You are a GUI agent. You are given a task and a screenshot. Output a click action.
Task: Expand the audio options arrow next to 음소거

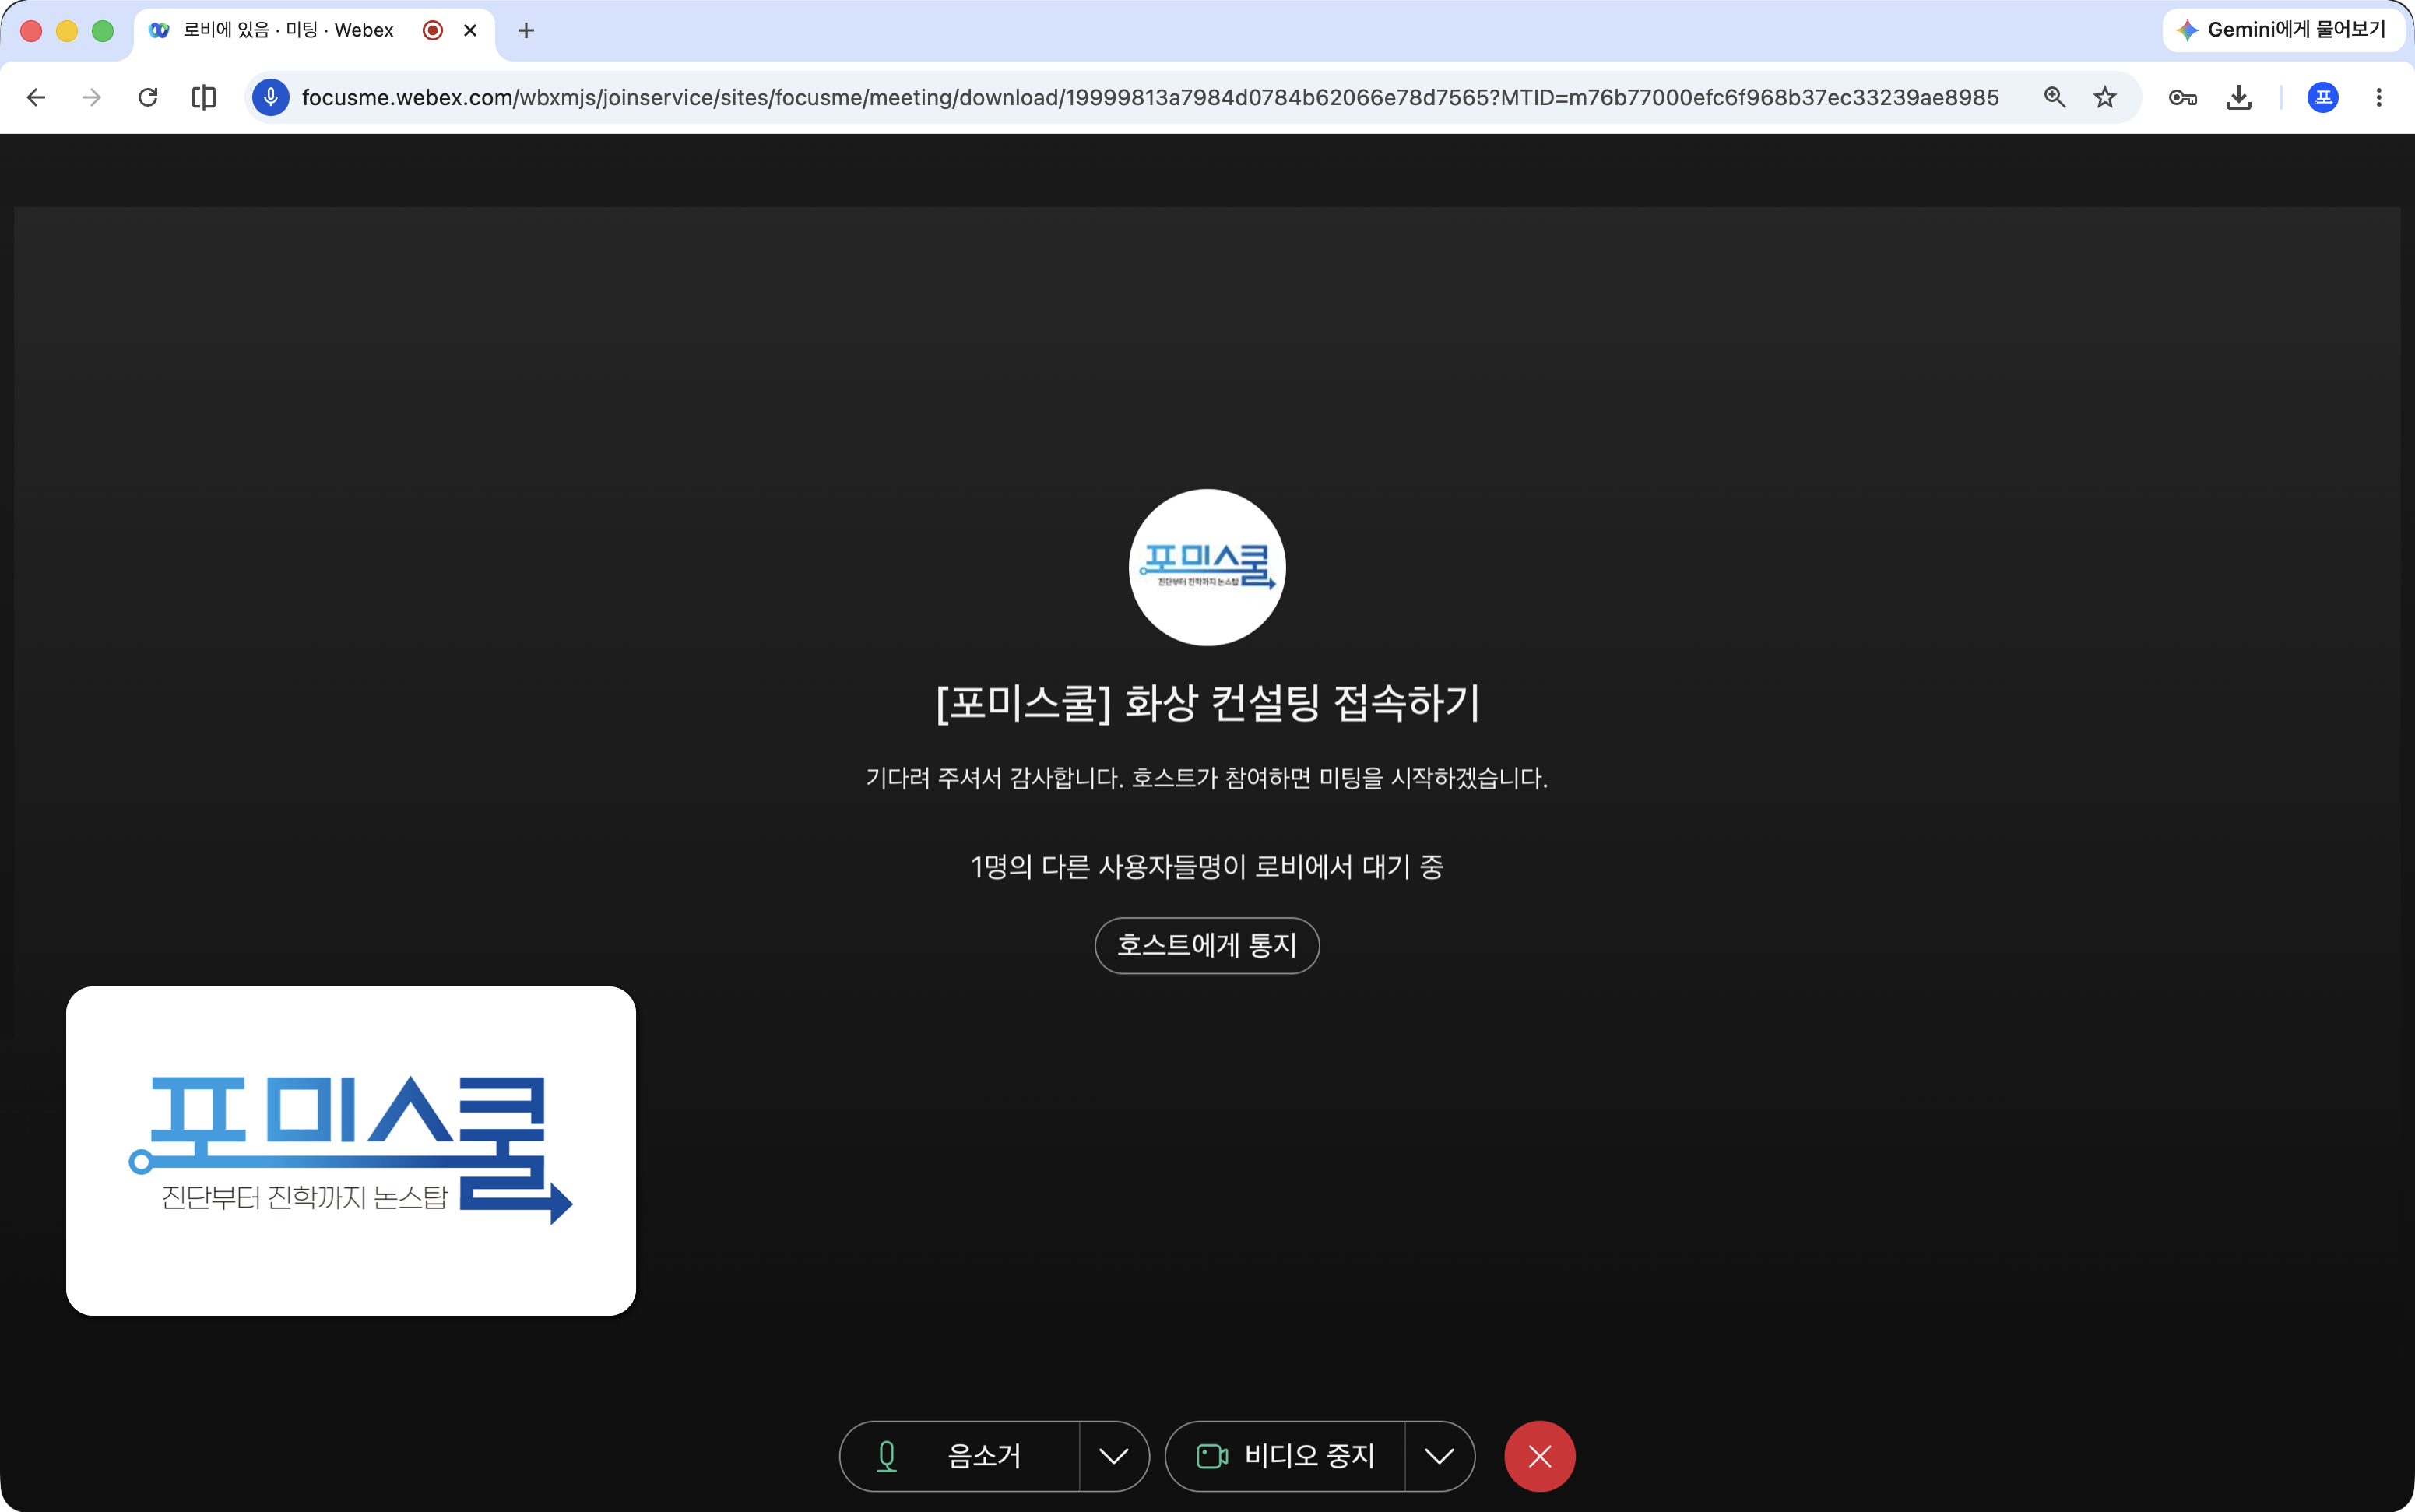[x=1114, y=1456]
